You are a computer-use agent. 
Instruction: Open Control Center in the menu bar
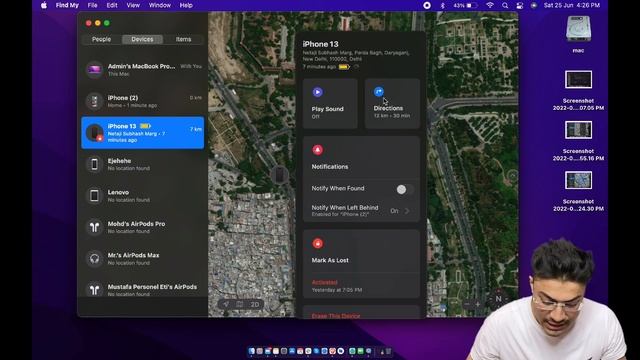(520, 5)
